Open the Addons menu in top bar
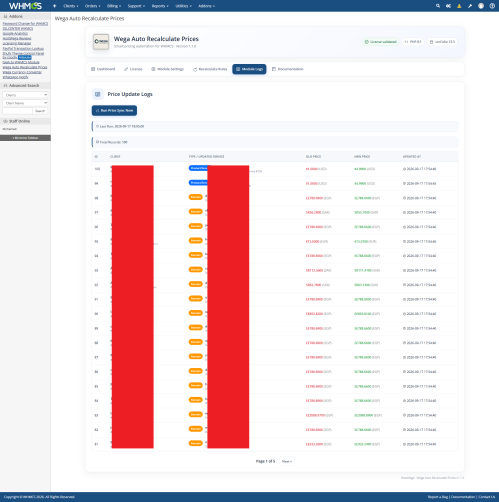 206,6
